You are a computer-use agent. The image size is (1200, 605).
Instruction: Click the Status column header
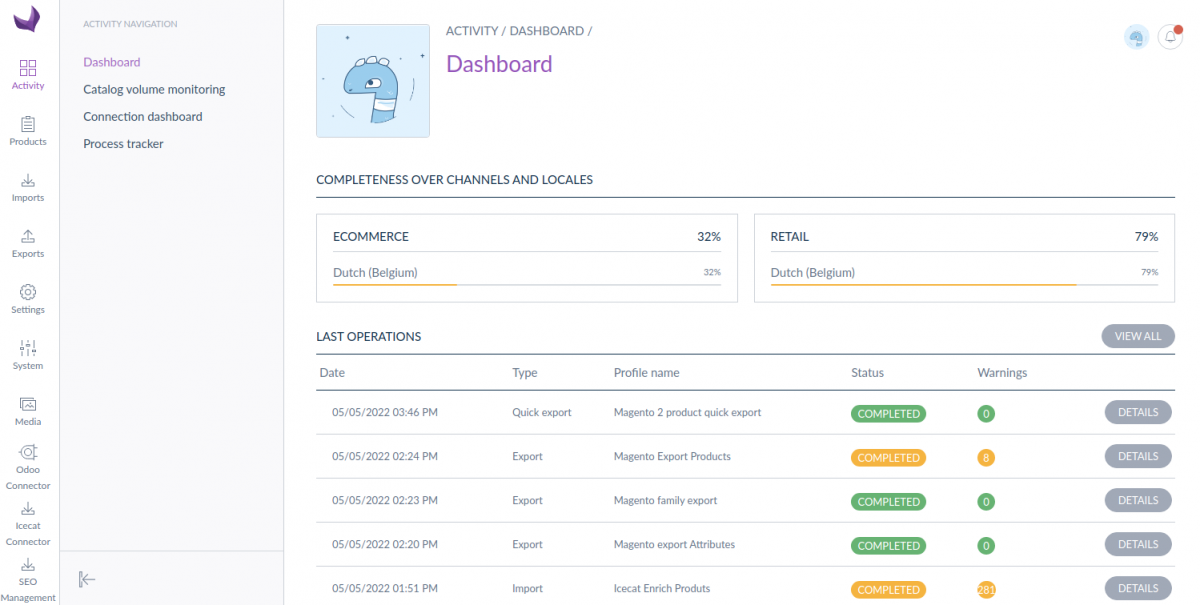pyautogui.click(x=867, y=372)
